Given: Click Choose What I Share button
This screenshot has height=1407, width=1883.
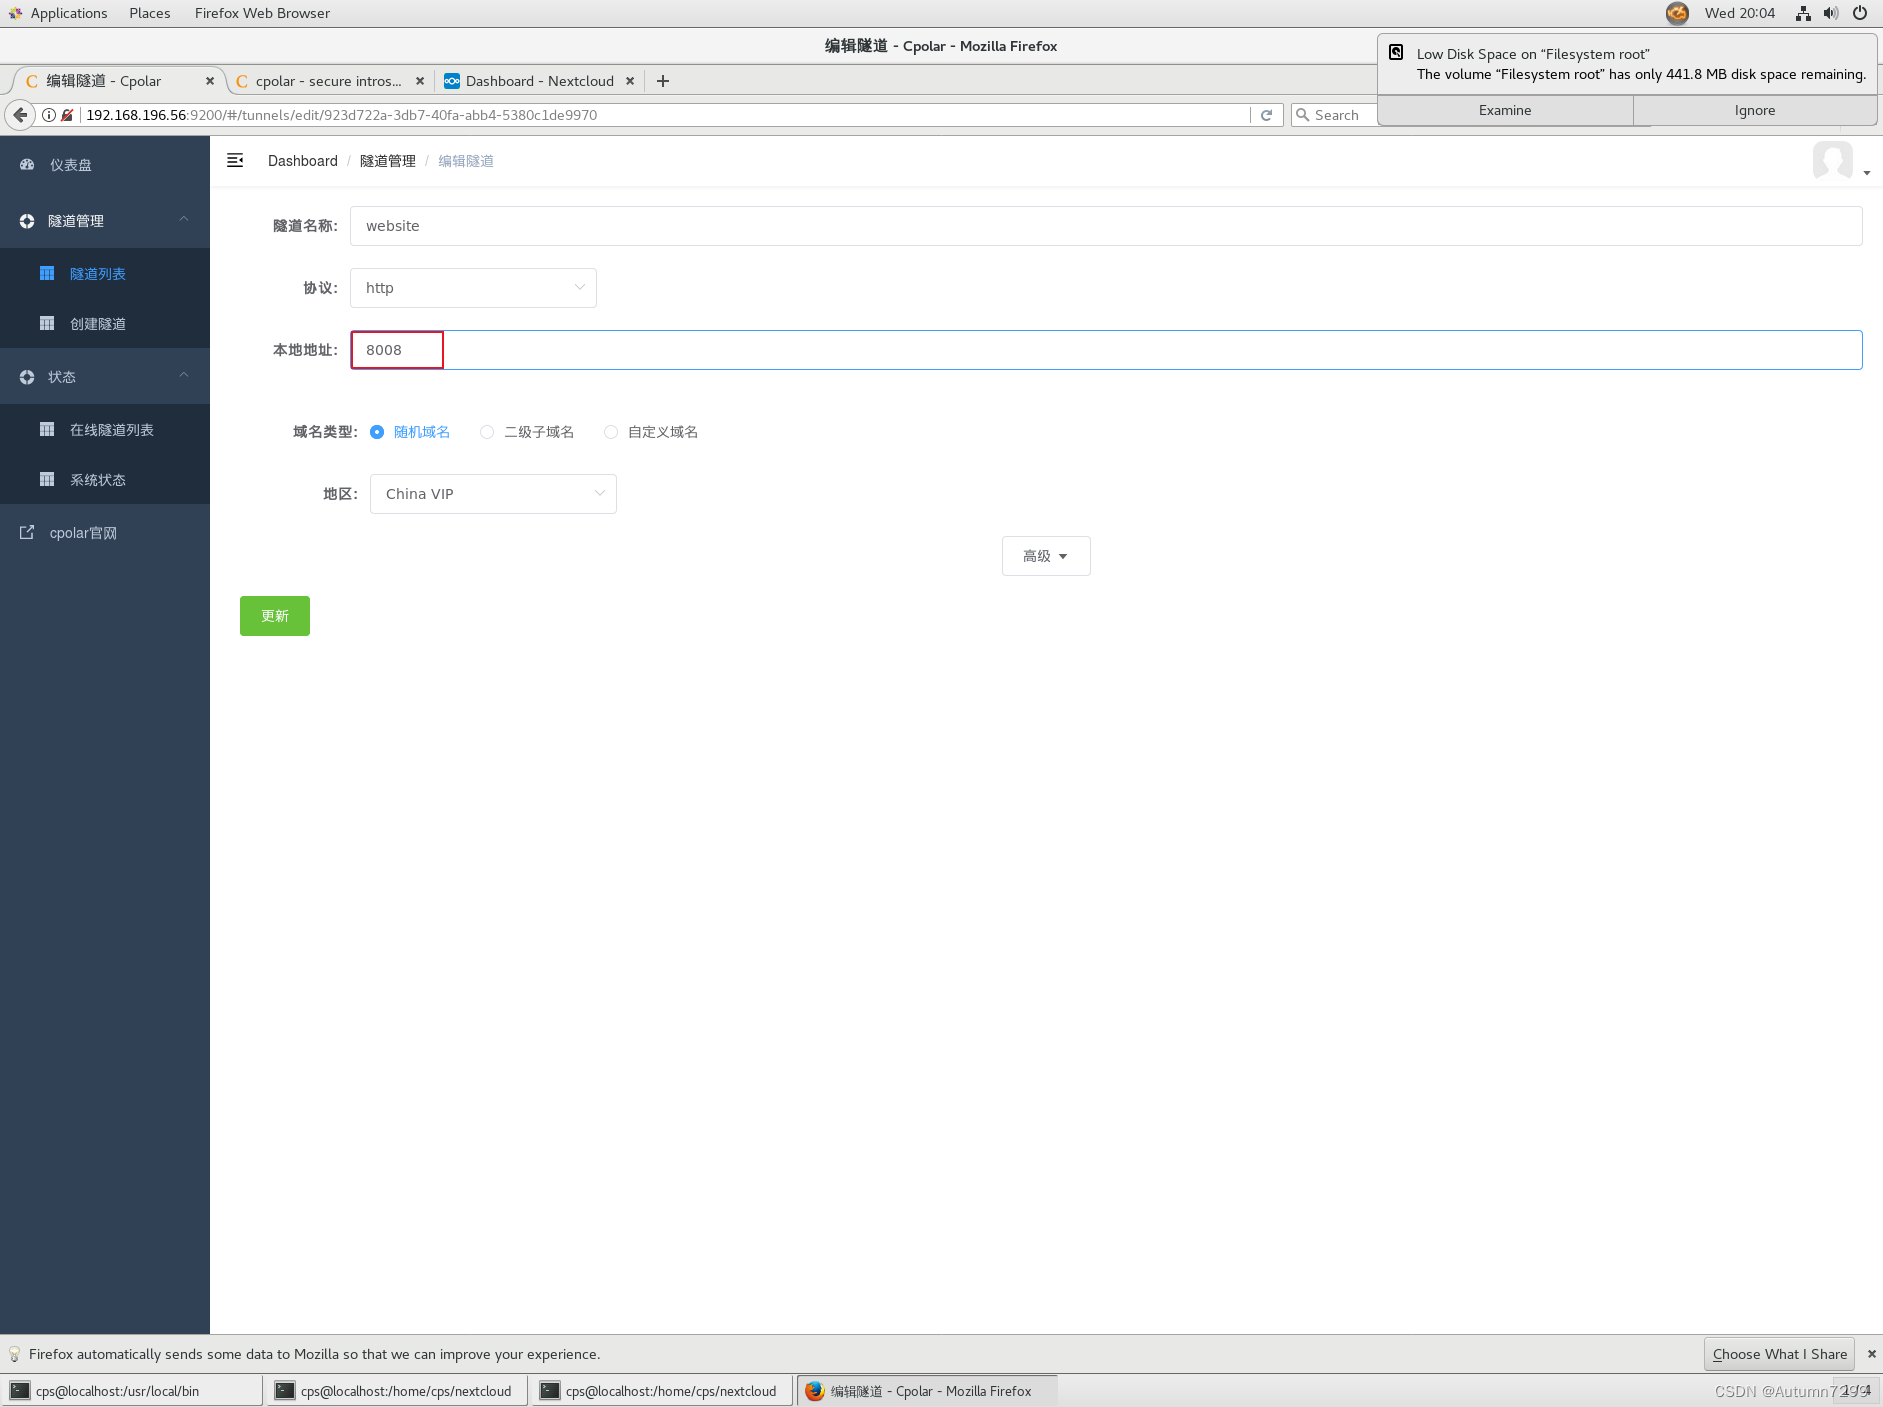Looking at the screenshot, I should click(x=1780, y=1354).
